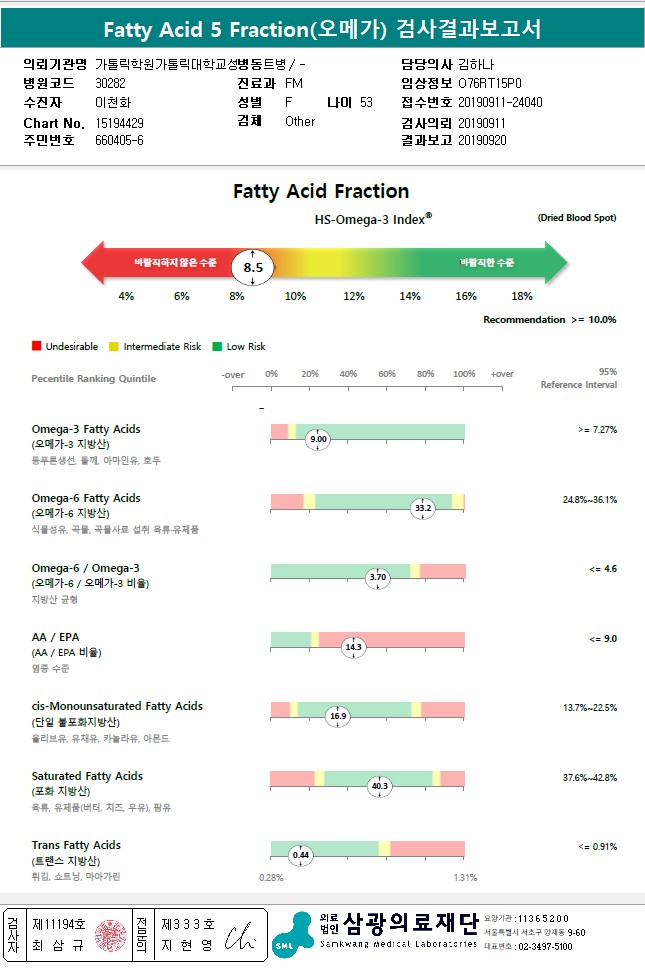645x973 pixels.
Task: Click the 40.3 marker on the Saturated Fatty Acids bar
Action: pyautogui.click(x=380, y=786)
